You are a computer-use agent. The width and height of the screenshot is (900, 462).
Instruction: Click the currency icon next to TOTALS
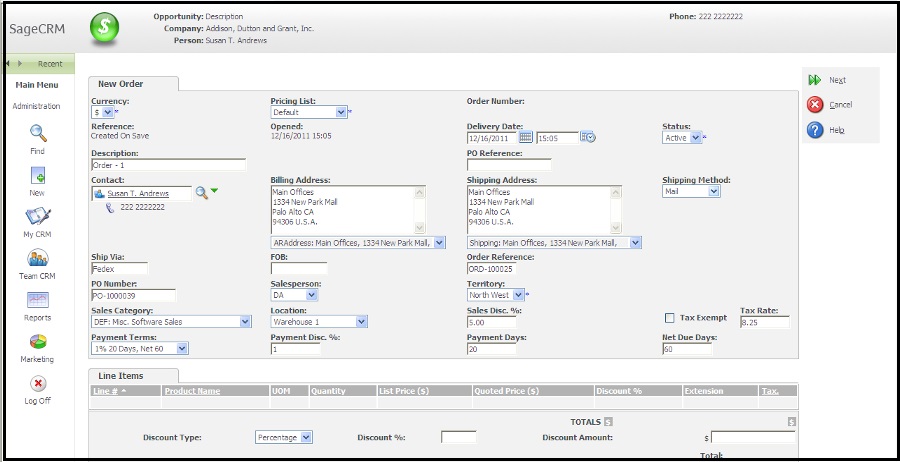tap(608, 422)
